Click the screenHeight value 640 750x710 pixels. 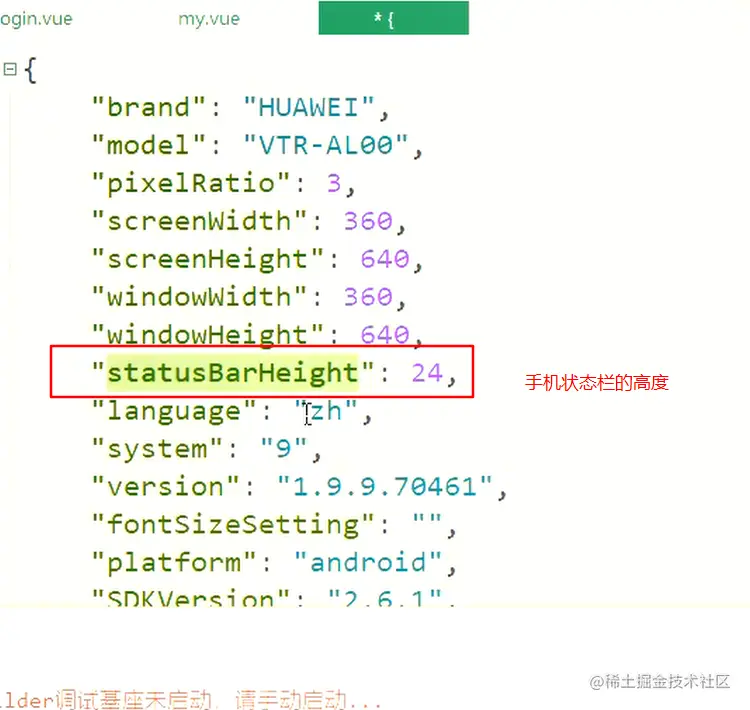pyautogui.click(x=385, y=259)
